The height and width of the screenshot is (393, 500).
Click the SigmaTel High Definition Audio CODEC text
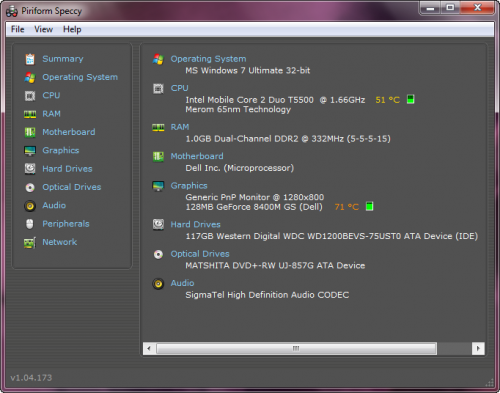click(x=267, y=295)
